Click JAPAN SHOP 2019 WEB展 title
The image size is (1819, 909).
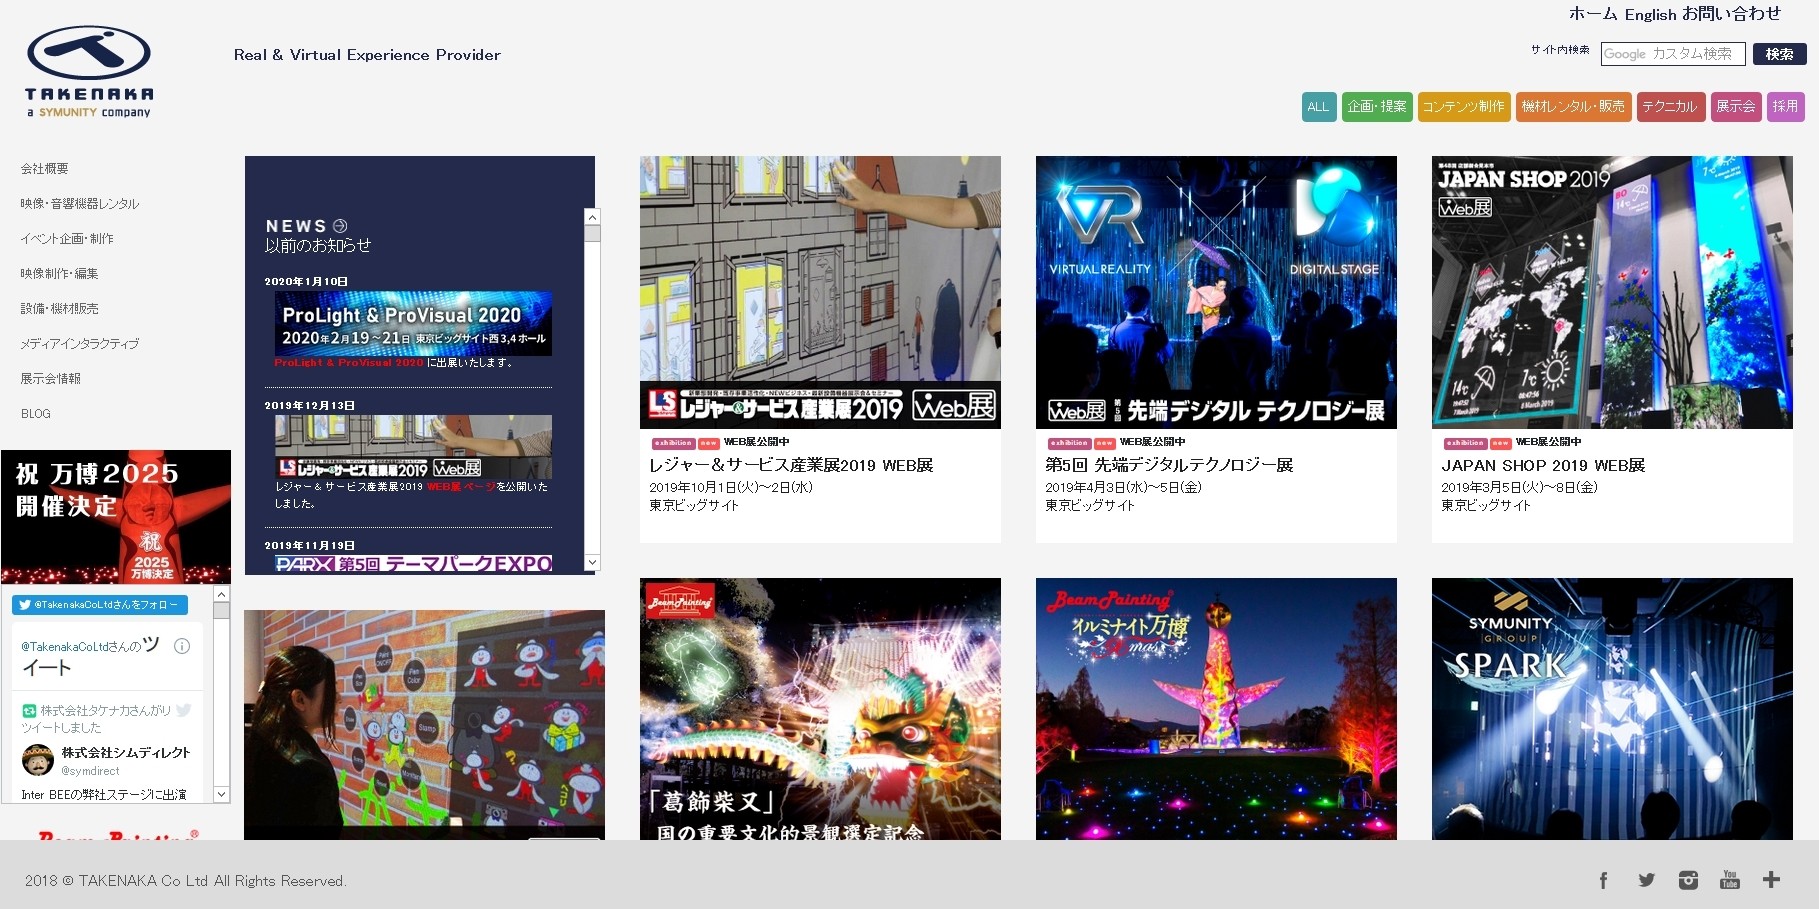tap(1543, 465)
